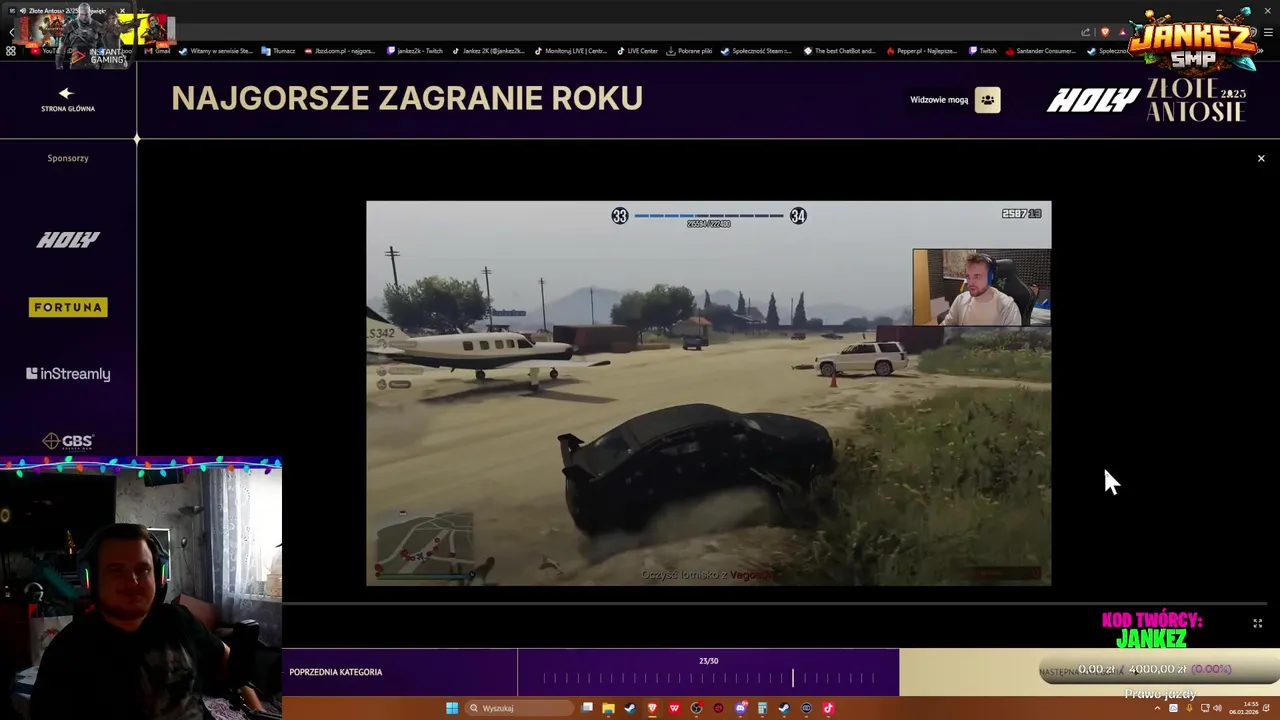Open the Tłumacz bookmark
1280x720 pixels.
[x=278, y=51]
